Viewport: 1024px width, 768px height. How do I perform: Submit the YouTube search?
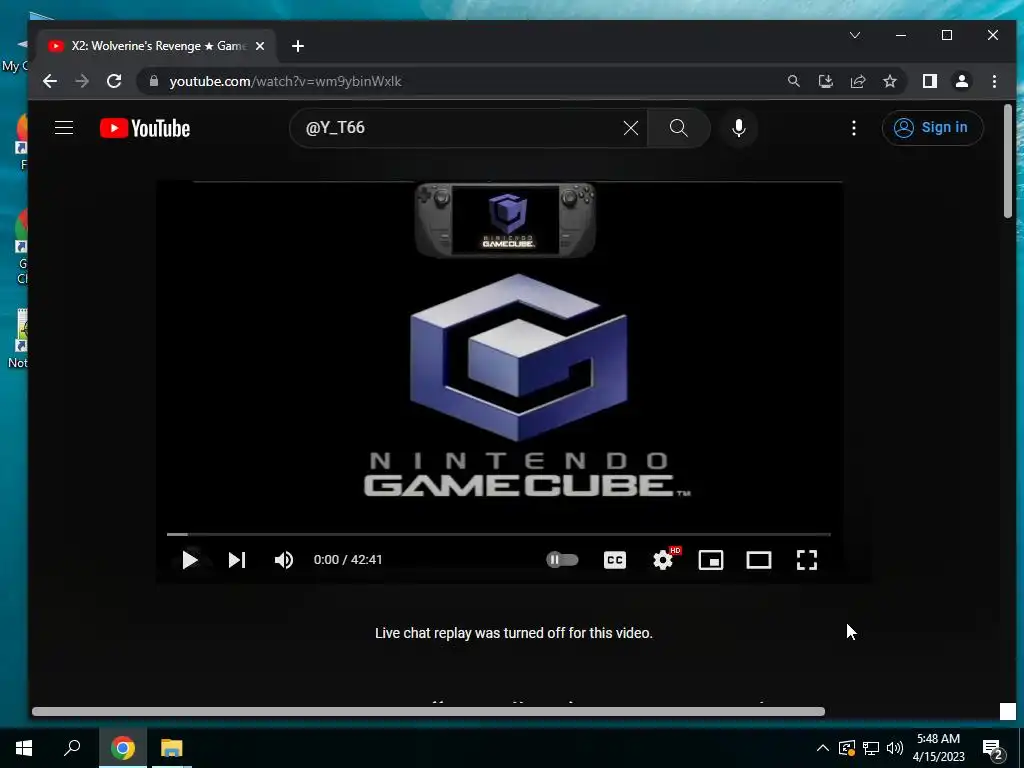pos(679,128)
